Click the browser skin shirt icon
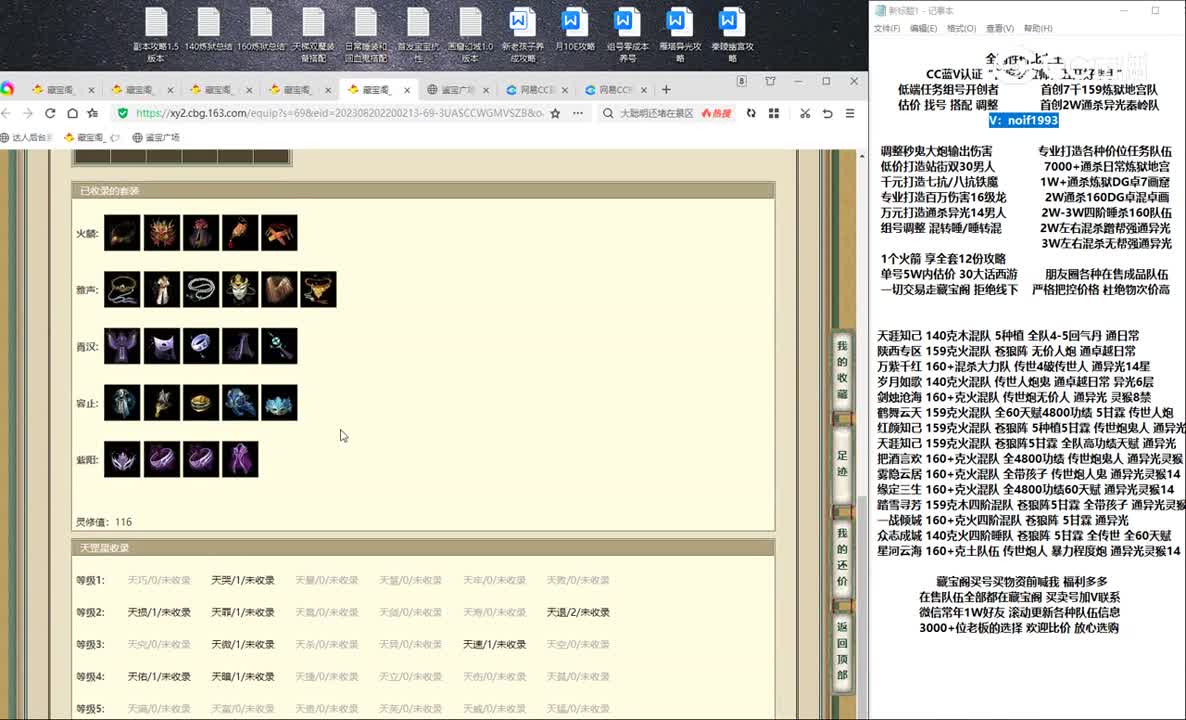 tap(770, 81)
